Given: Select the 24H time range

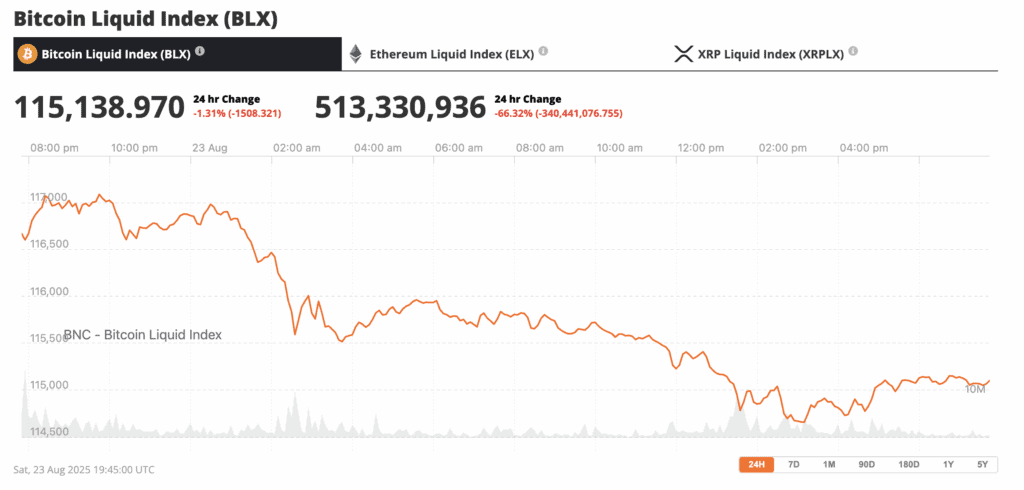Looking at the screenshot, I should tap(757, 464).
